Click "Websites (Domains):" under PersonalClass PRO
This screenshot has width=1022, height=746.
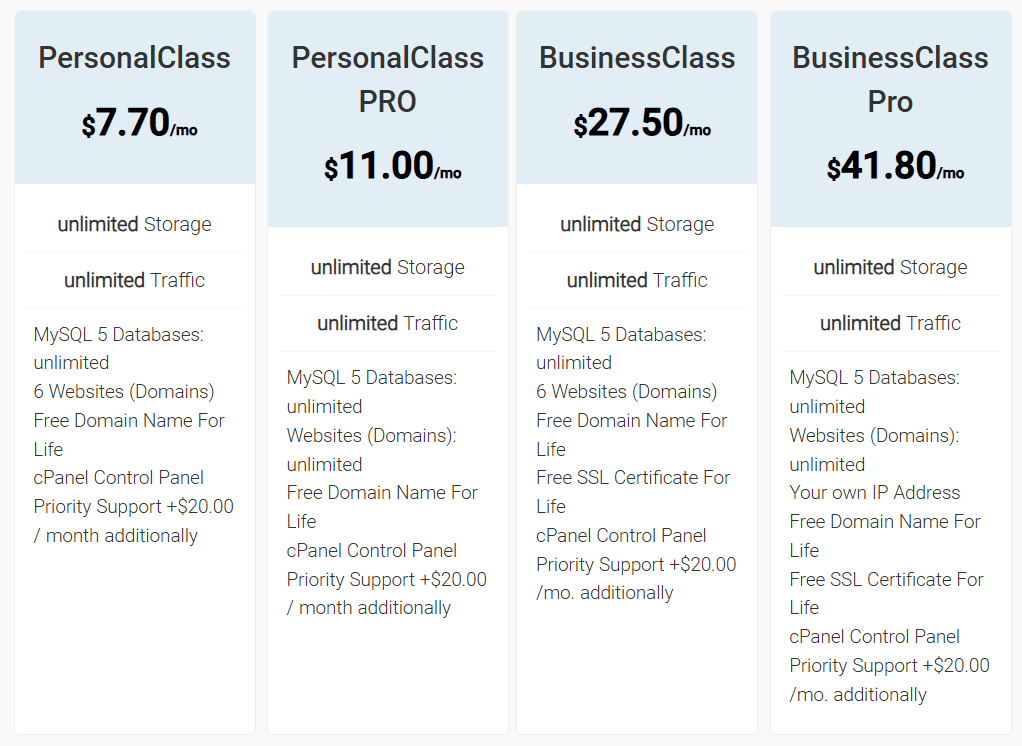pyautogui.click(x=371, y=436)
